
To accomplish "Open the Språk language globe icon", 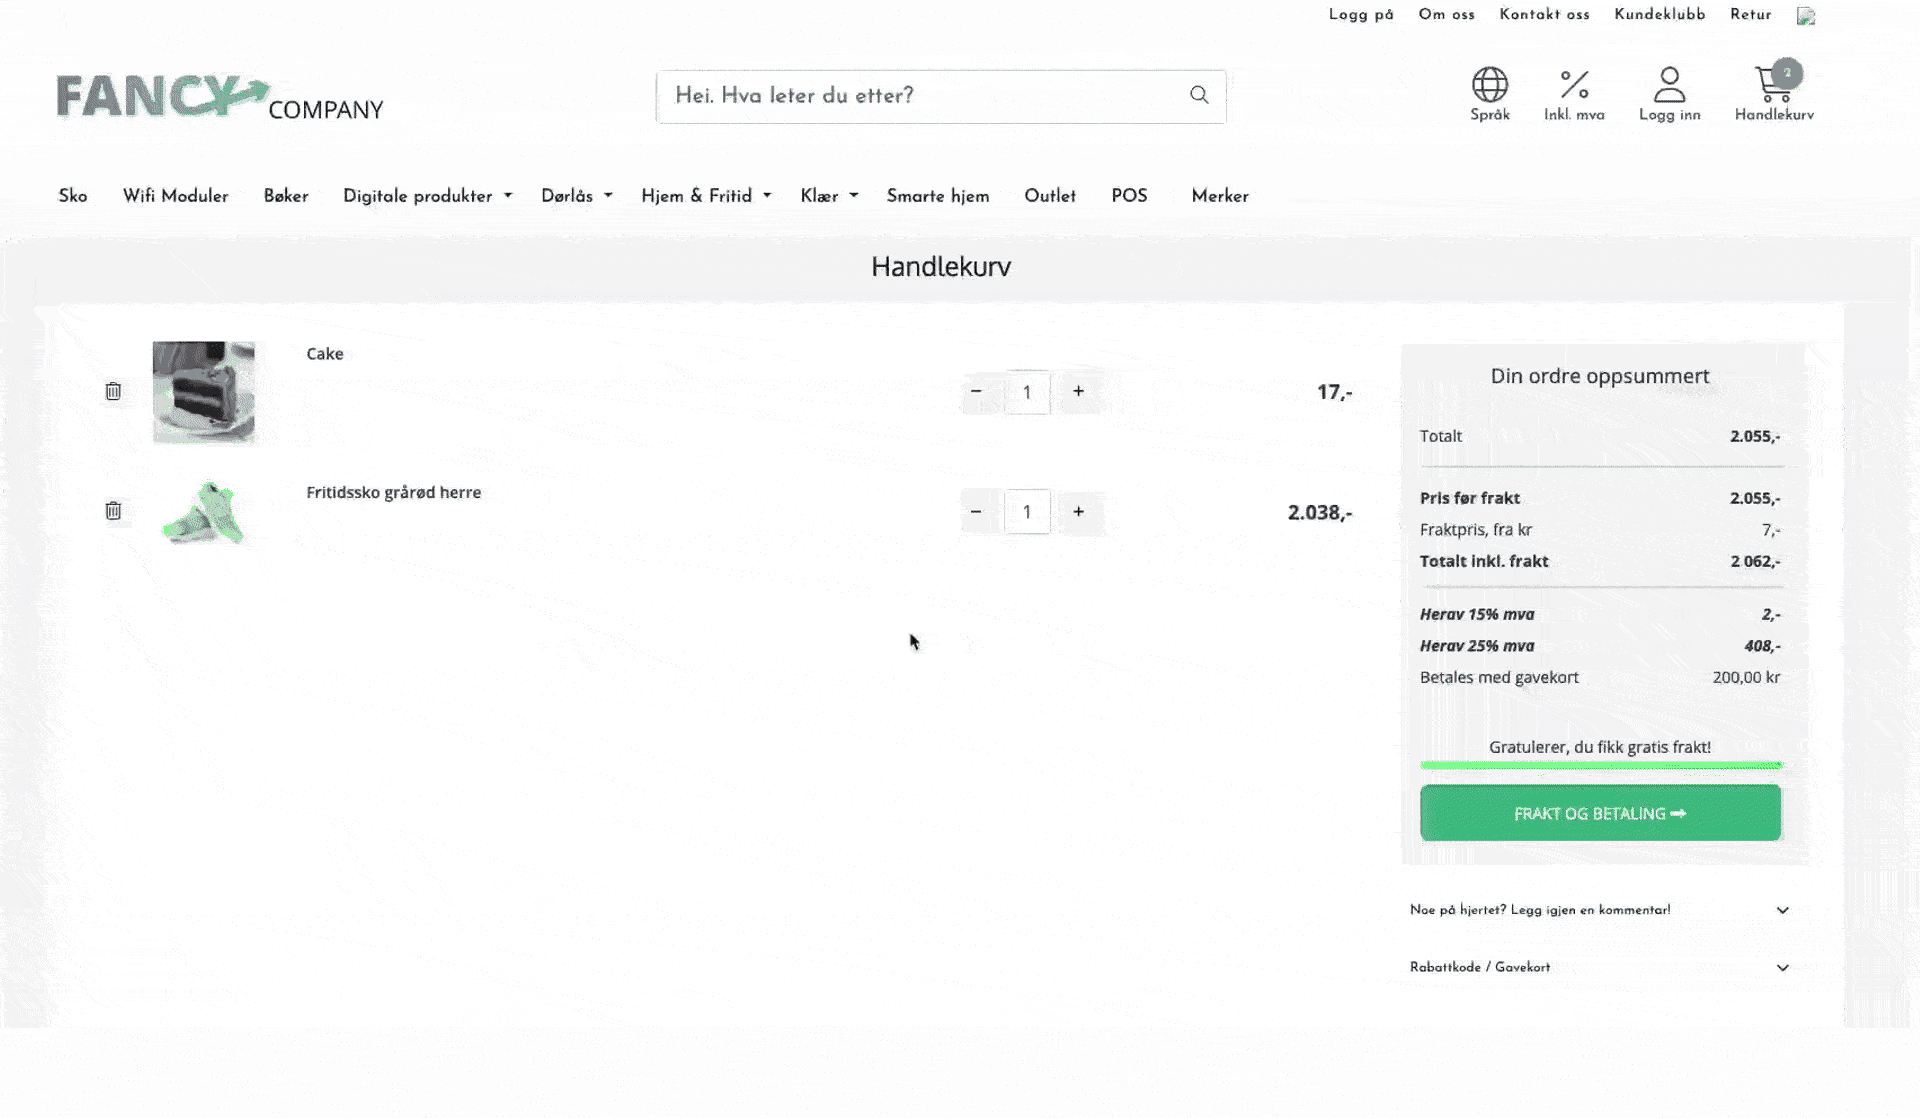I will [x=1489, y=85].
